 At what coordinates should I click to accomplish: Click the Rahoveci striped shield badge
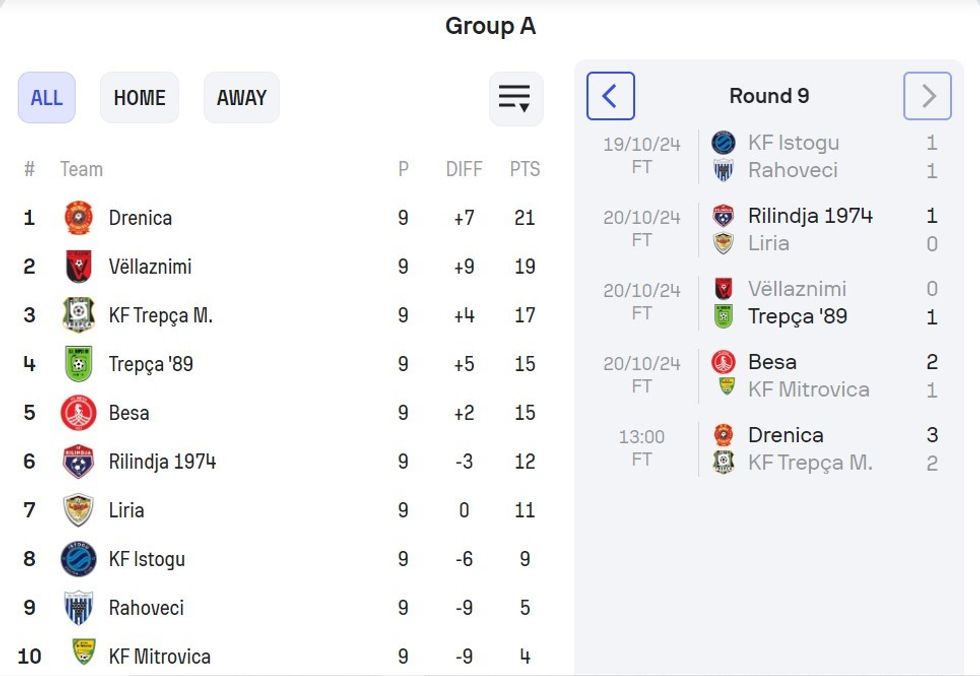point(78,608)
